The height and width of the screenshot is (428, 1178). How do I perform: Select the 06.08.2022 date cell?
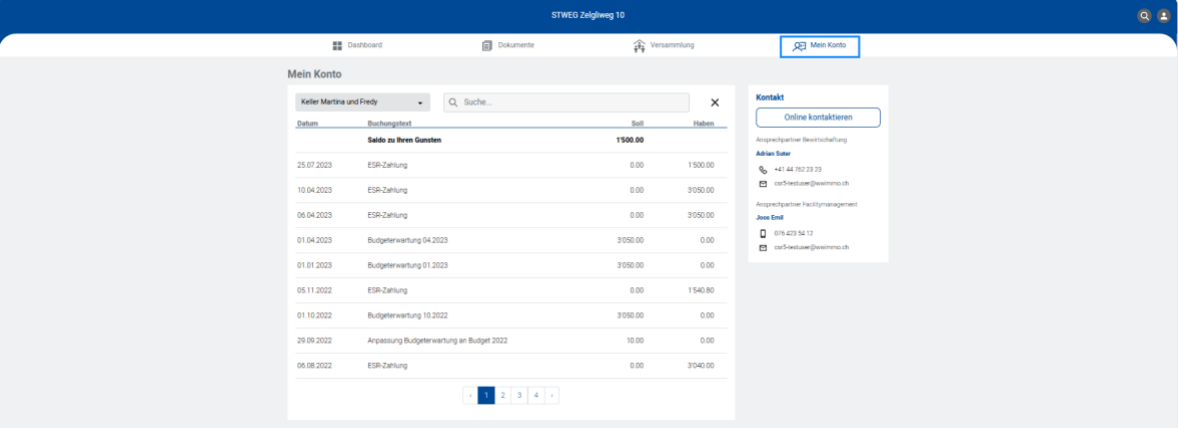(314, 365)
